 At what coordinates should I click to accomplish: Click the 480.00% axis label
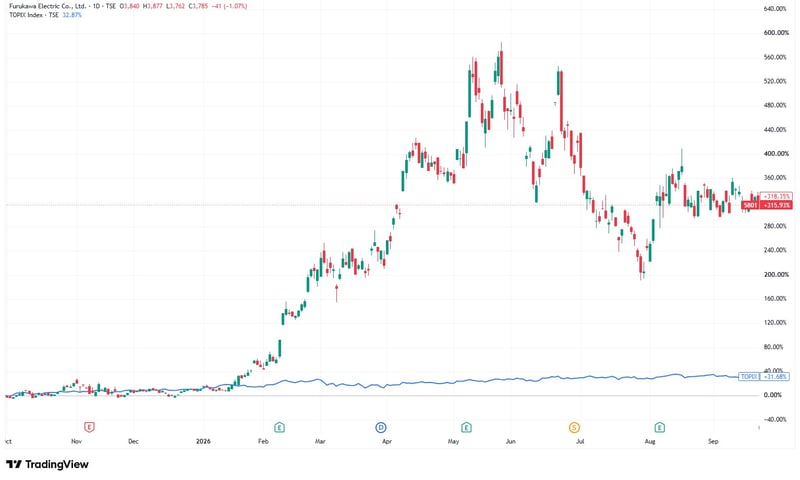click(x=775, y=105)
